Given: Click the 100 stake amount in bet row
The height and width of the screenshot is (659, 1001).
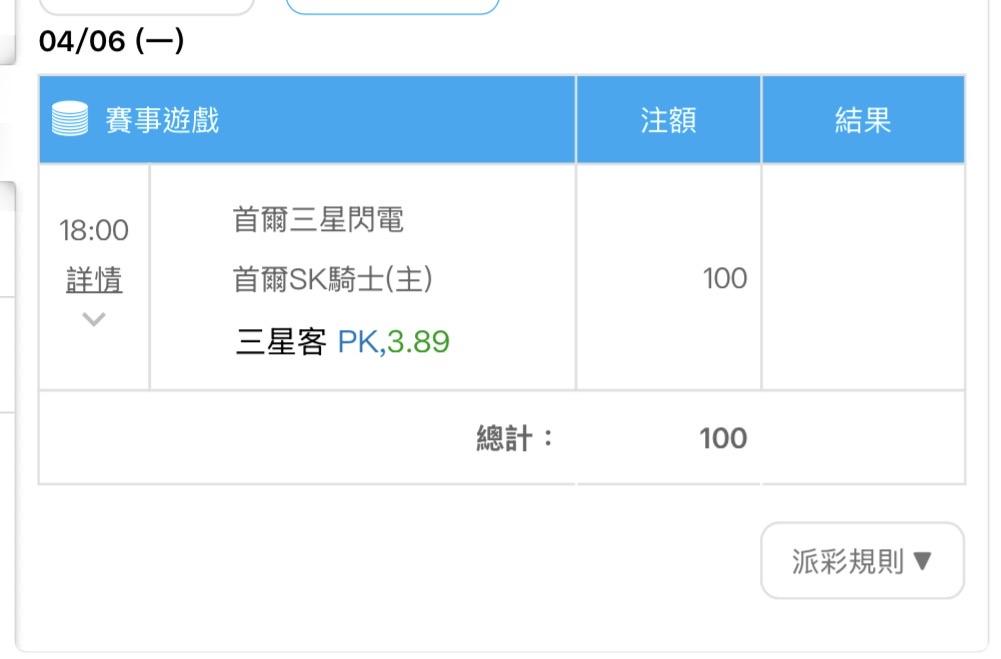Looking at the screenshot, I should [724, 279].
